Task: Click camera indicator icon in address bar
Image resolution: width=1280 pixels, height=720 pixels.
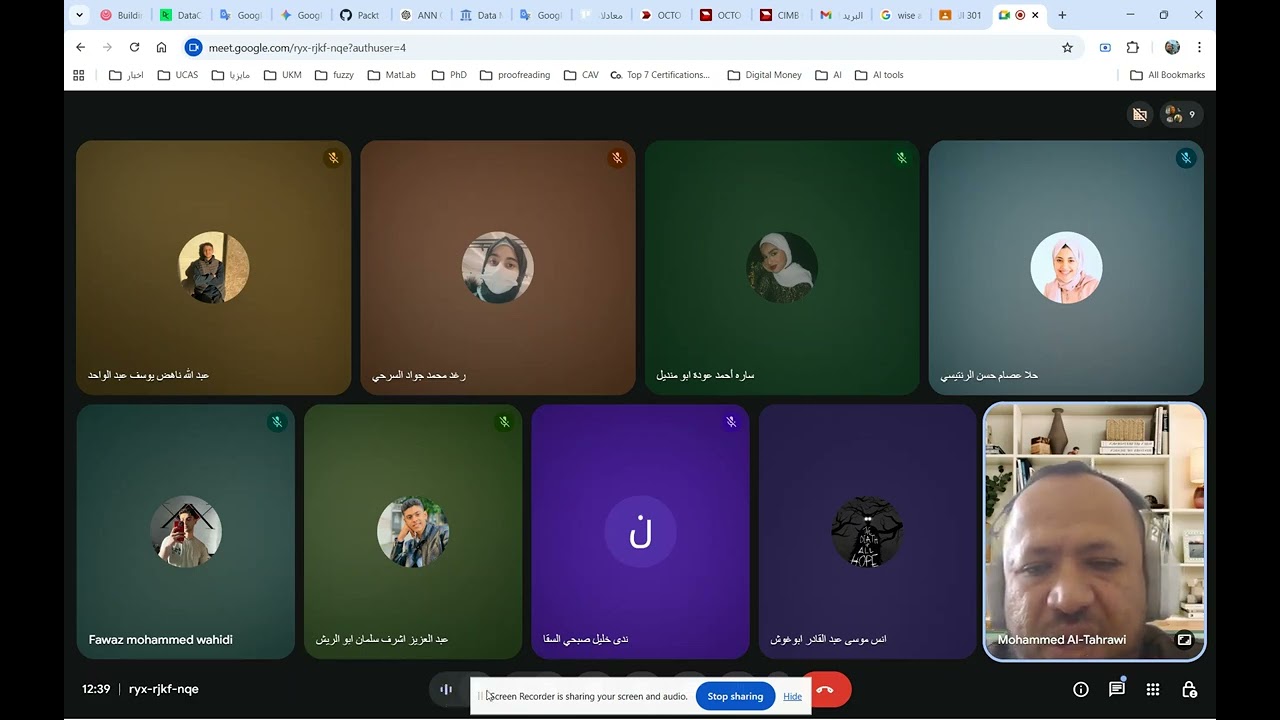Action: (x=1105, y=47)
